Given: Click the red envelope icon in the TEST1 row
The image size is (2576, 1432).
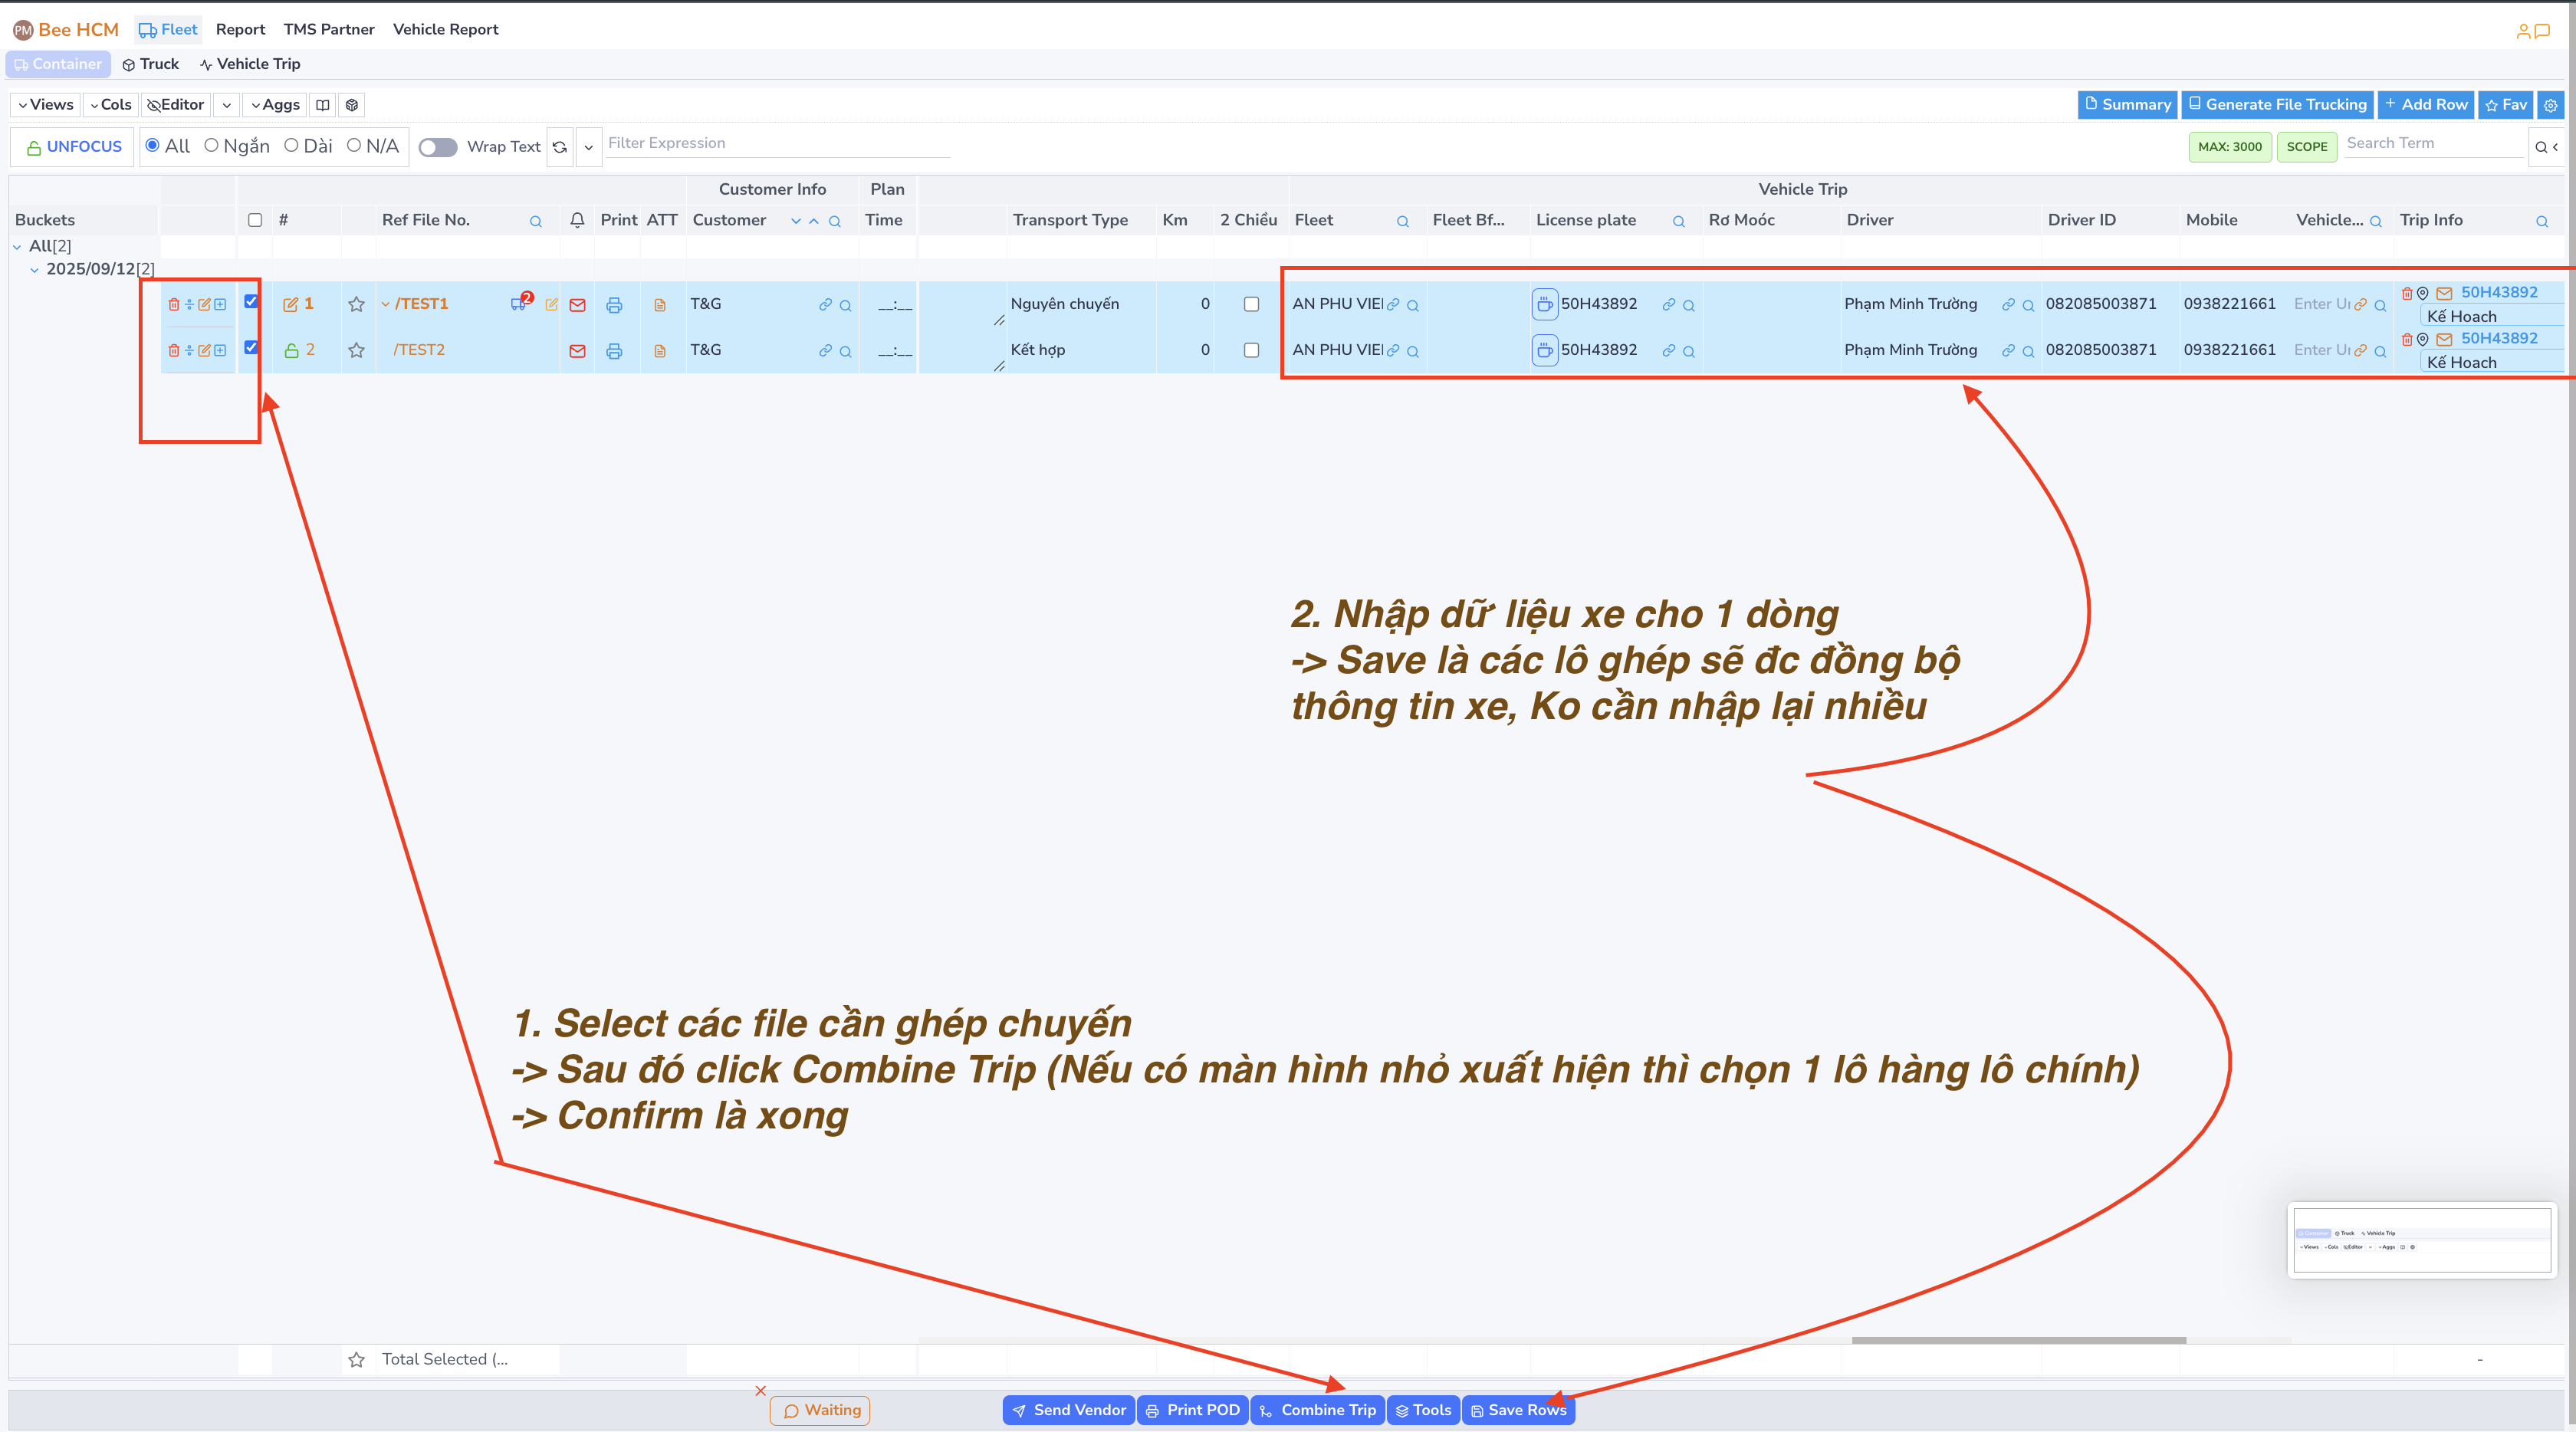Looking at the screenshot, I should click(x=577, y=305).
